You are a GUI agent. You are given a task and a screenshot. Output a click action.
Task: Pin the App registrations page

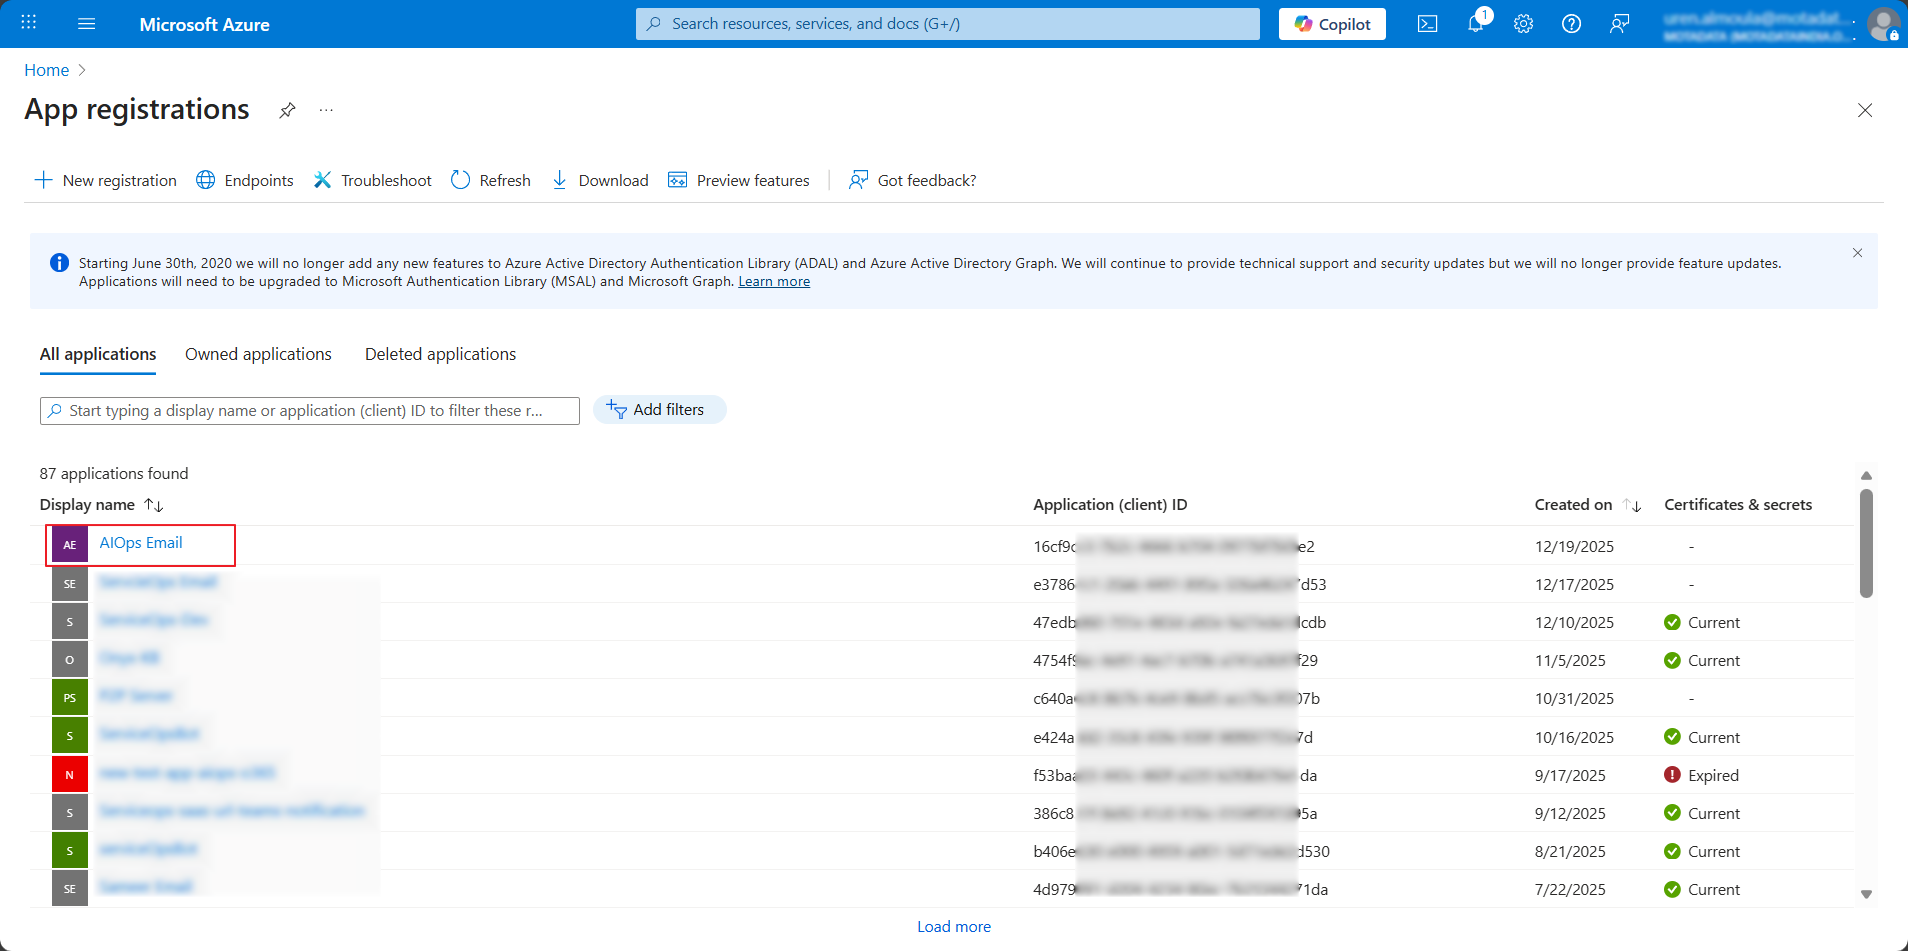[x=287, y=110]
